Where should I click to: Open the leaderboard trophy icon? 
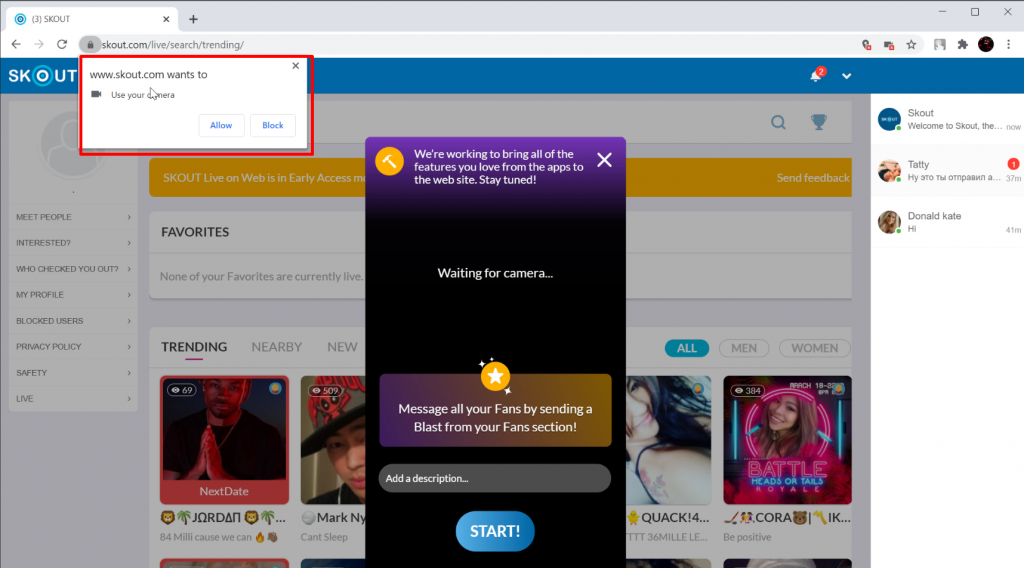(x=818, y=122)
